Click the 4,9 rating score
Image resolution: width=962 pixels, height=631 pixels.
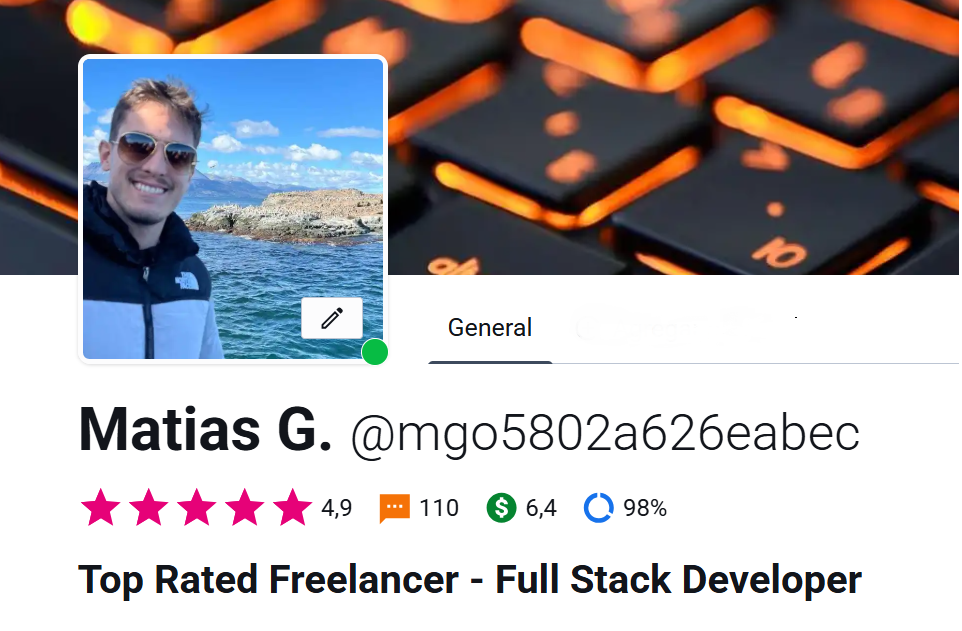[337, 508]
